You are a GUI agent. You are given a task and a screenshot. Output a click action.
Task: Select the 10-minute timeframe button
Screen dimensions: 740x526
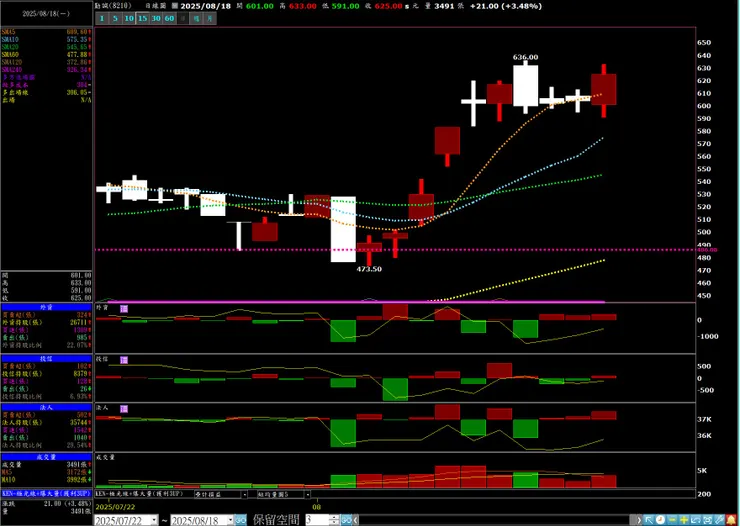pyautogui.click(x=129, y=18)
